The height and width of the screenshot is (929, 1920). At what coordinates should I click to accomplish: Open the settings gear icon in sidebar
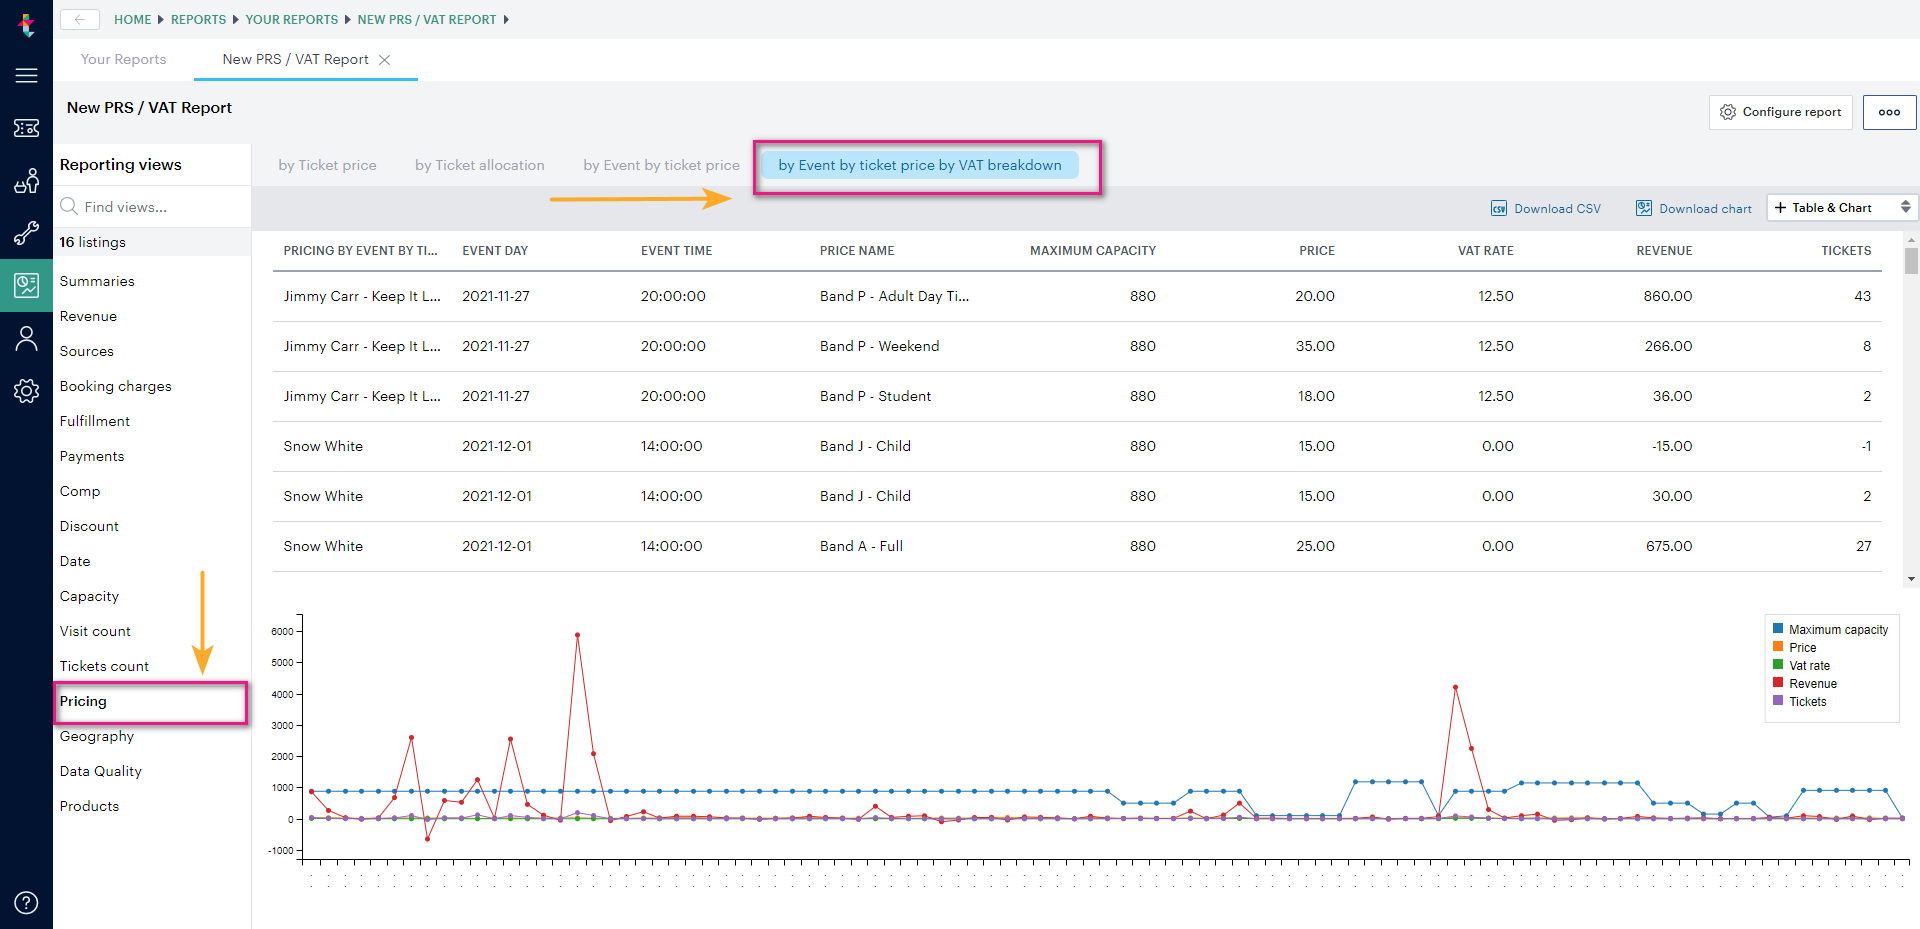(x=26, y=391)
